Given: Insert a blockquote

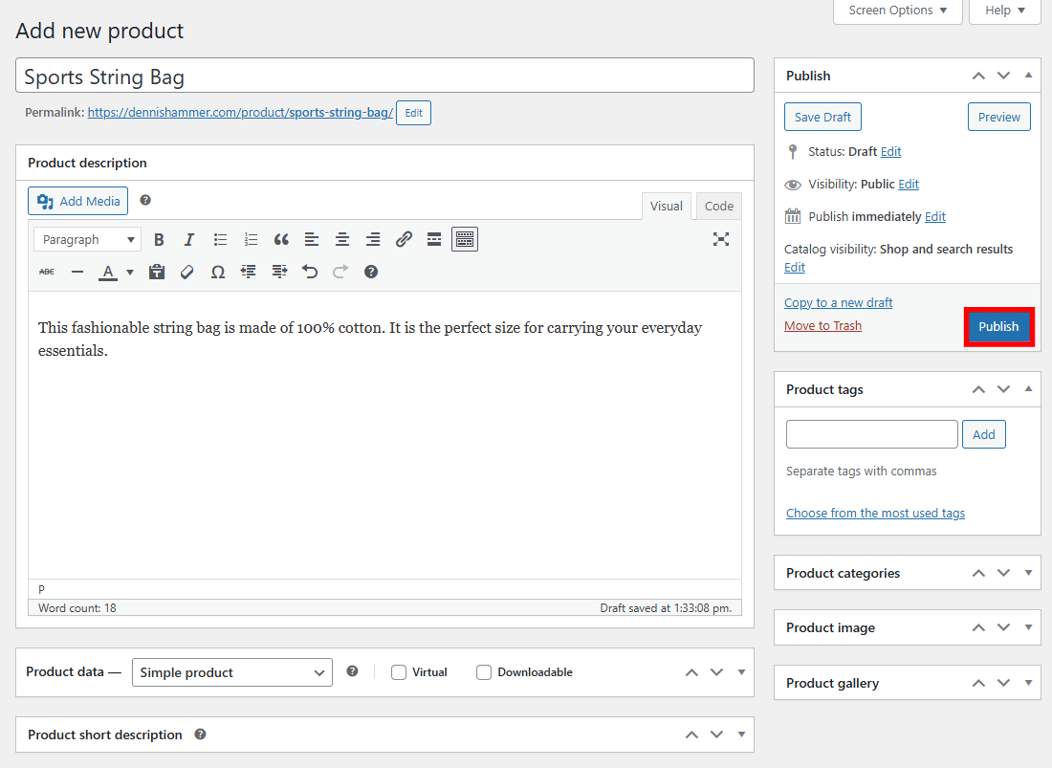Looking at the screenshot, I should point(281,239).
